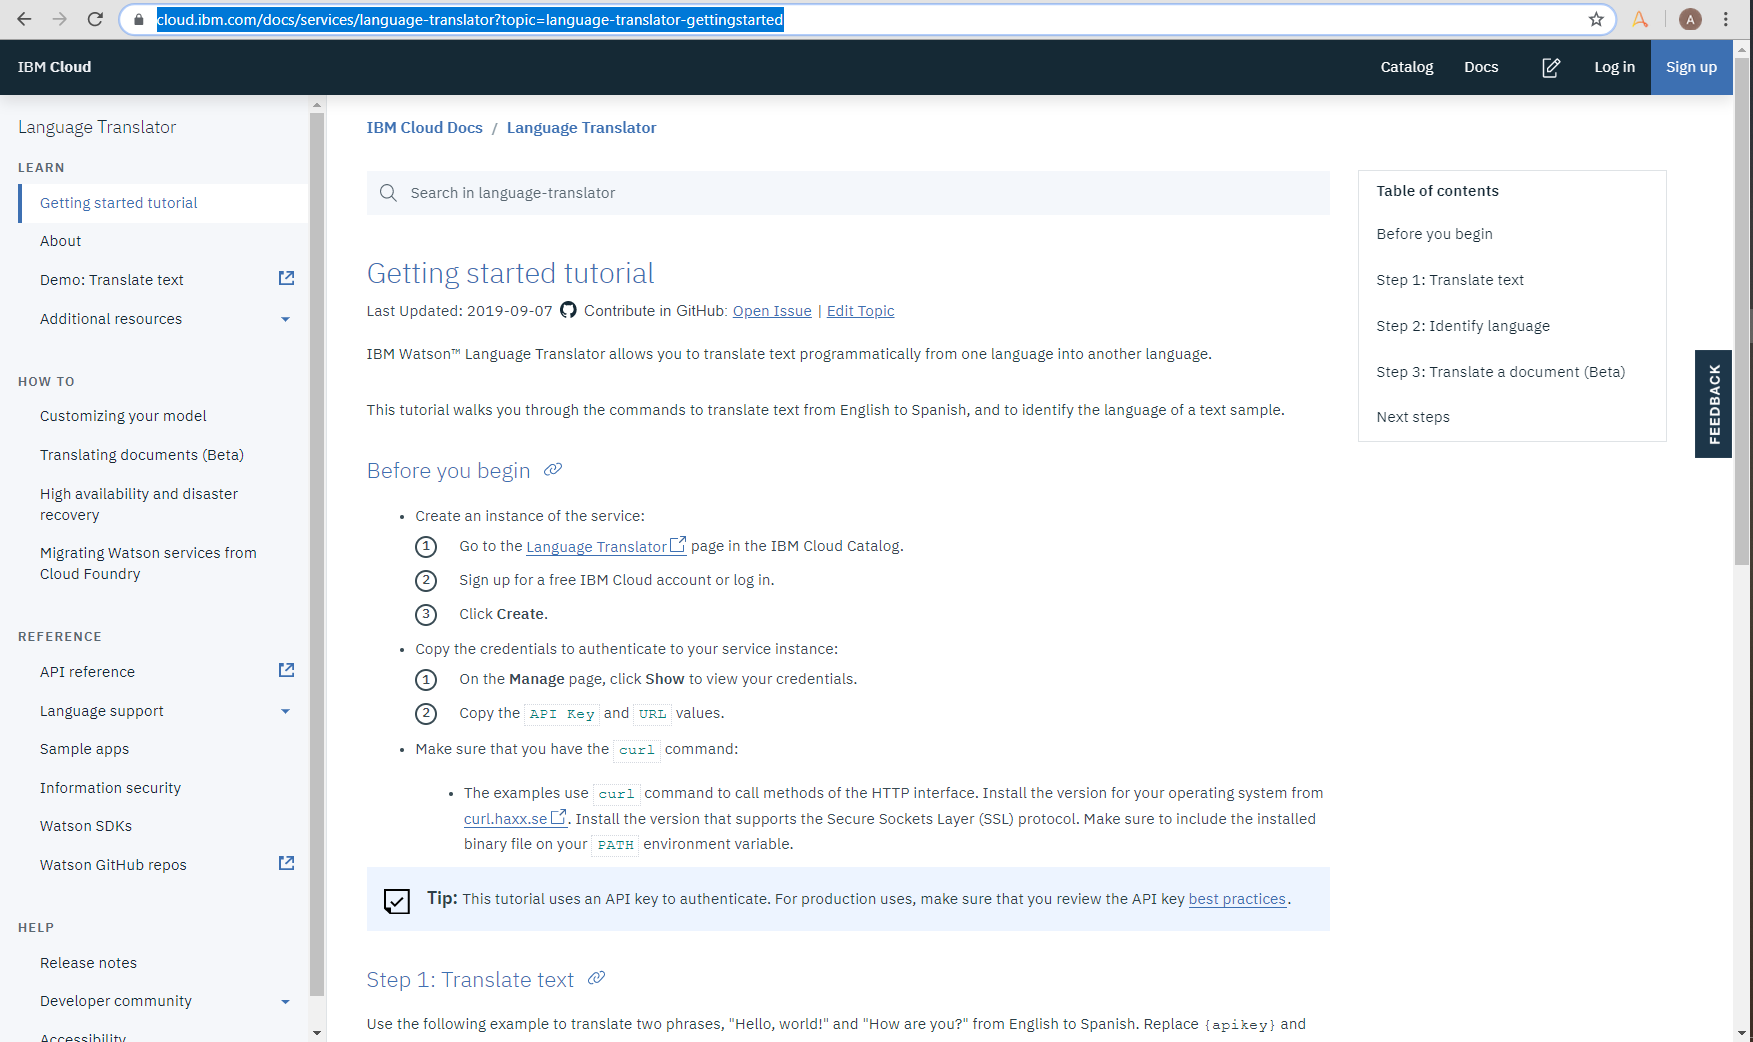Click the padlock site info icon
Image resolution: width=1753 pixels, height=1042 pixels.
coord(139,20)
